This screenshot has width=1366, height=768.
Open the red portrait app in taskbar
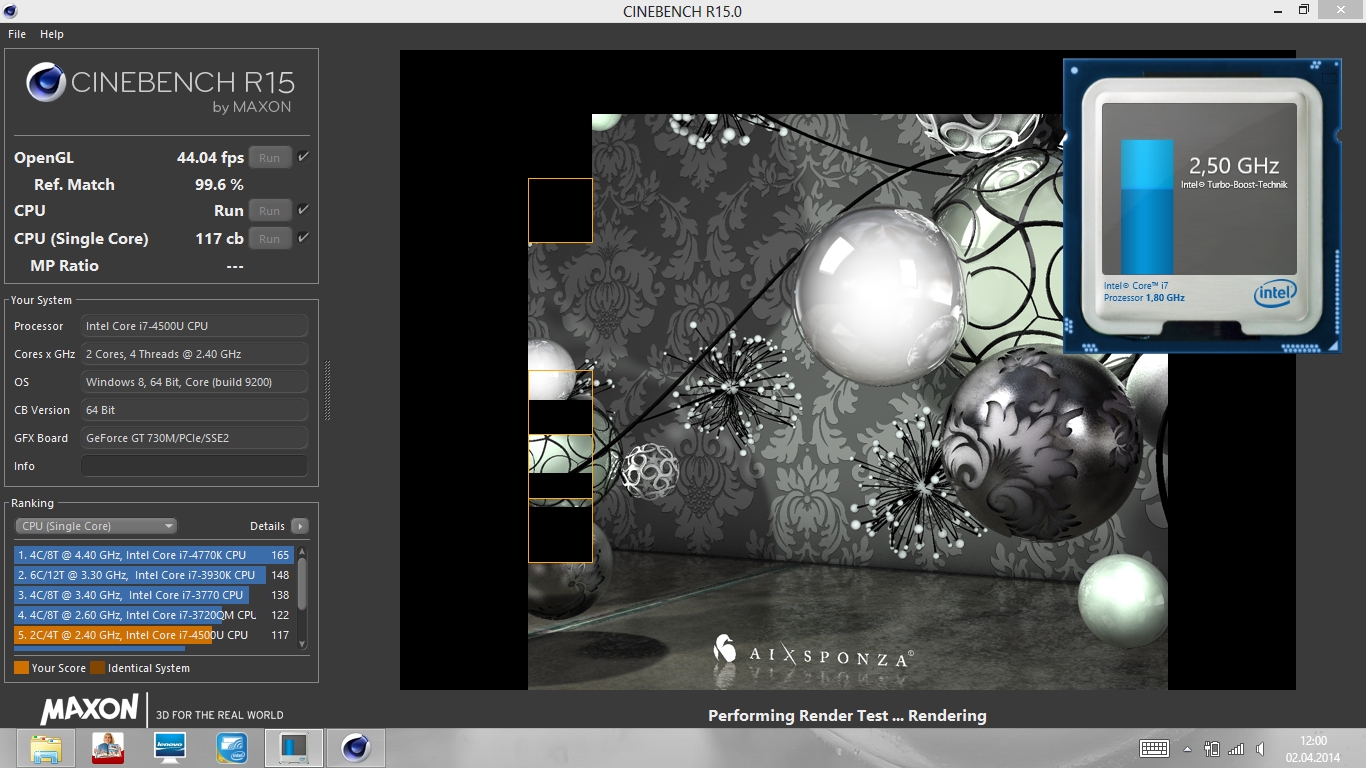click(x=108, y=748)
